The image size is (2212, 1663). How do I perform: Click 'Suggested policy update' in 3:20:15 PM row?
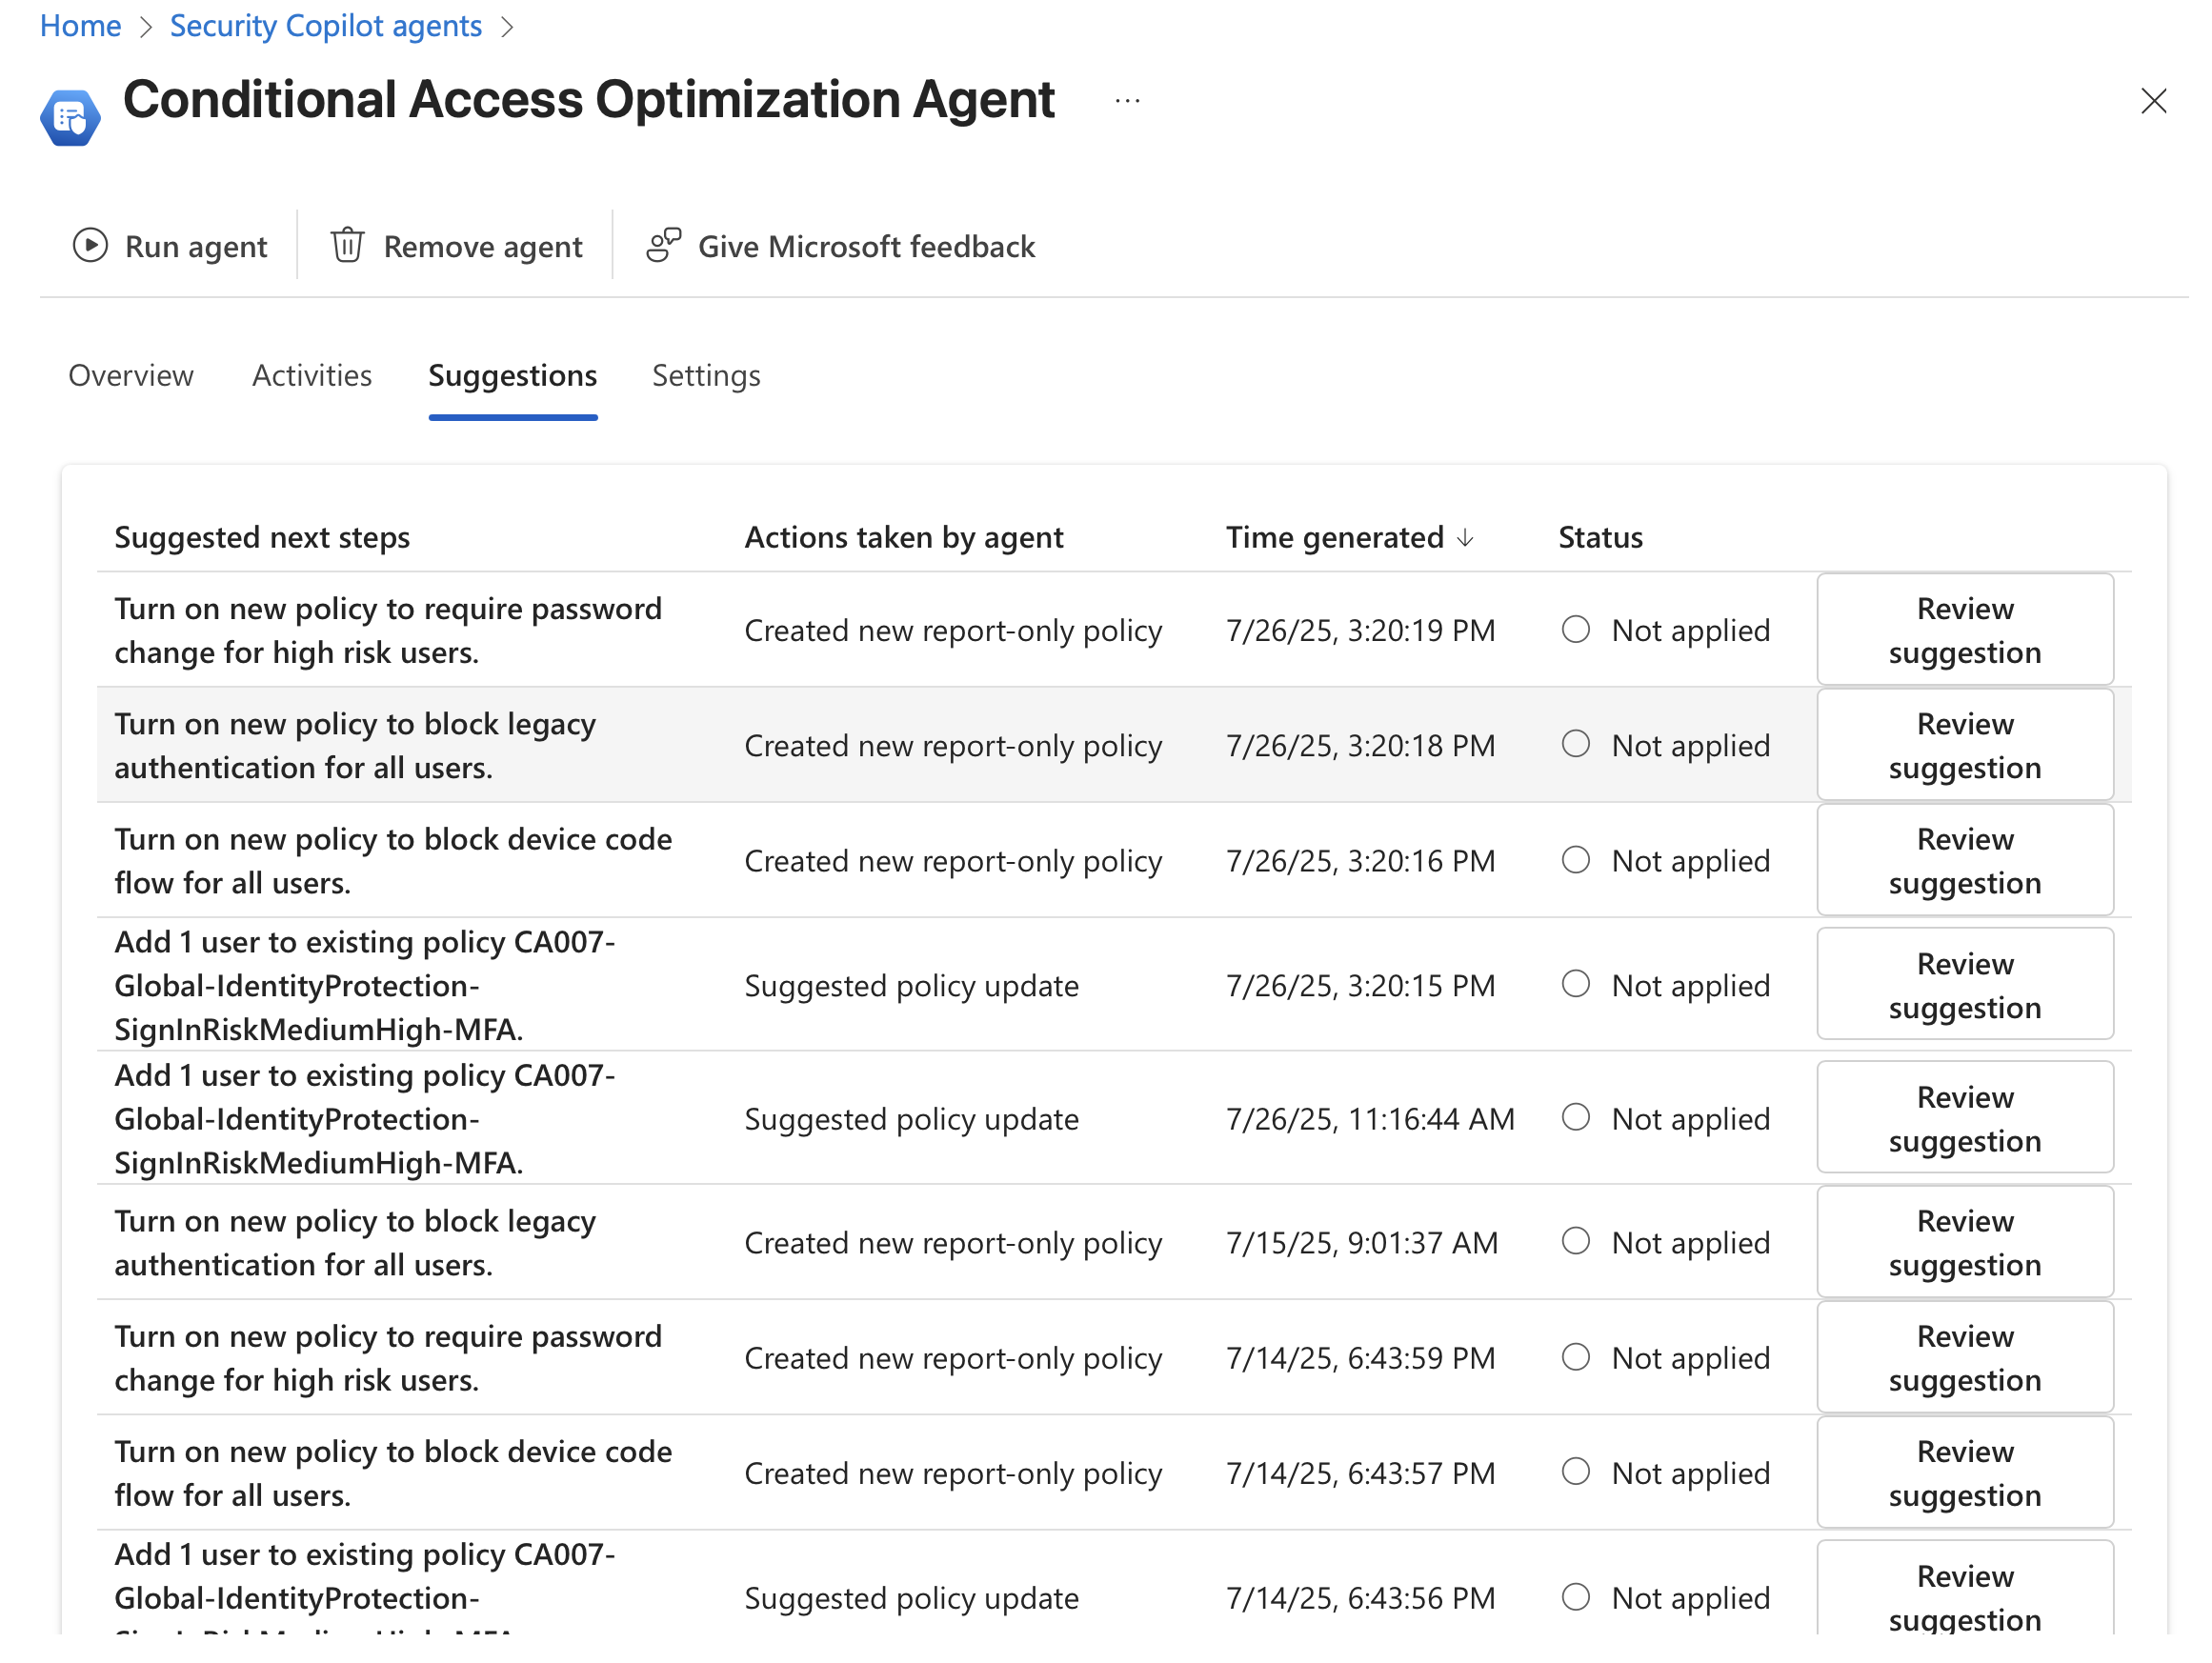(912, 986)
